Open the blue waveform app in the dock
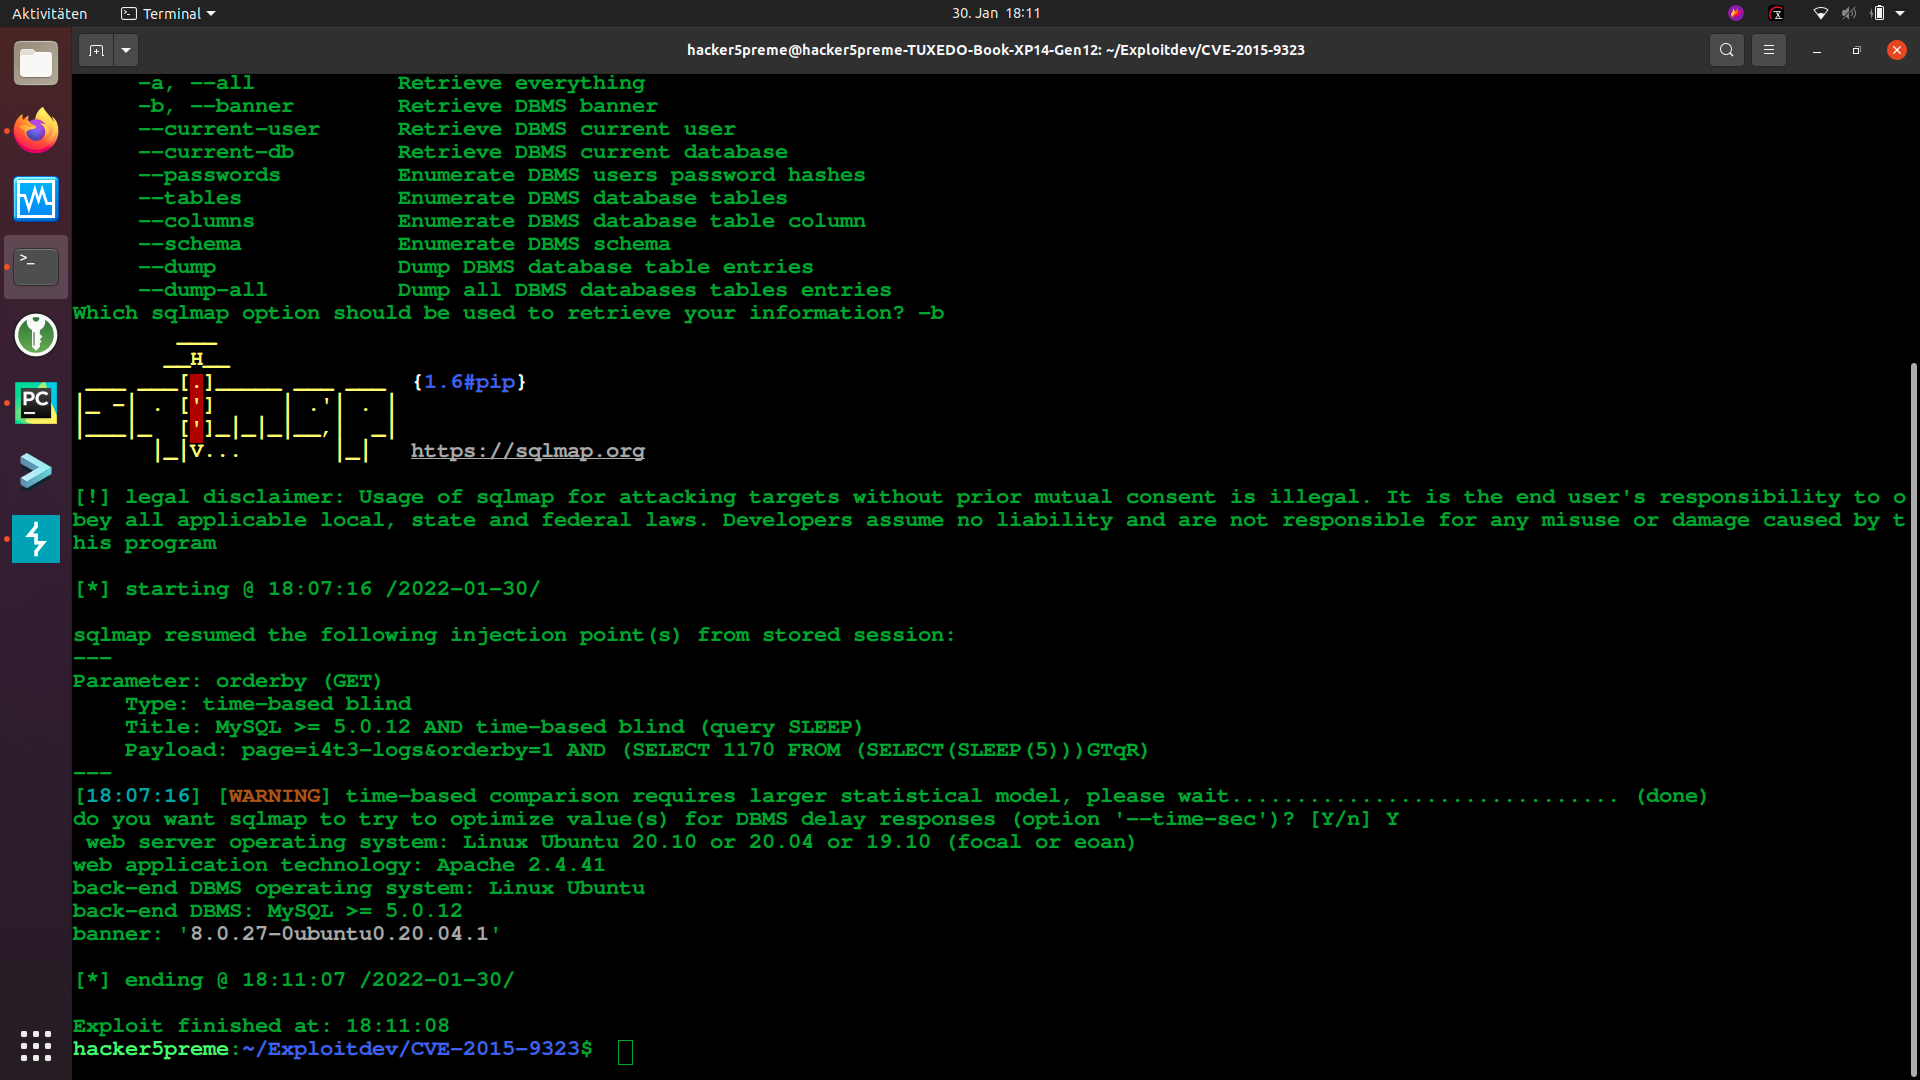The image size is (1920, 1080). click(36, 199)
